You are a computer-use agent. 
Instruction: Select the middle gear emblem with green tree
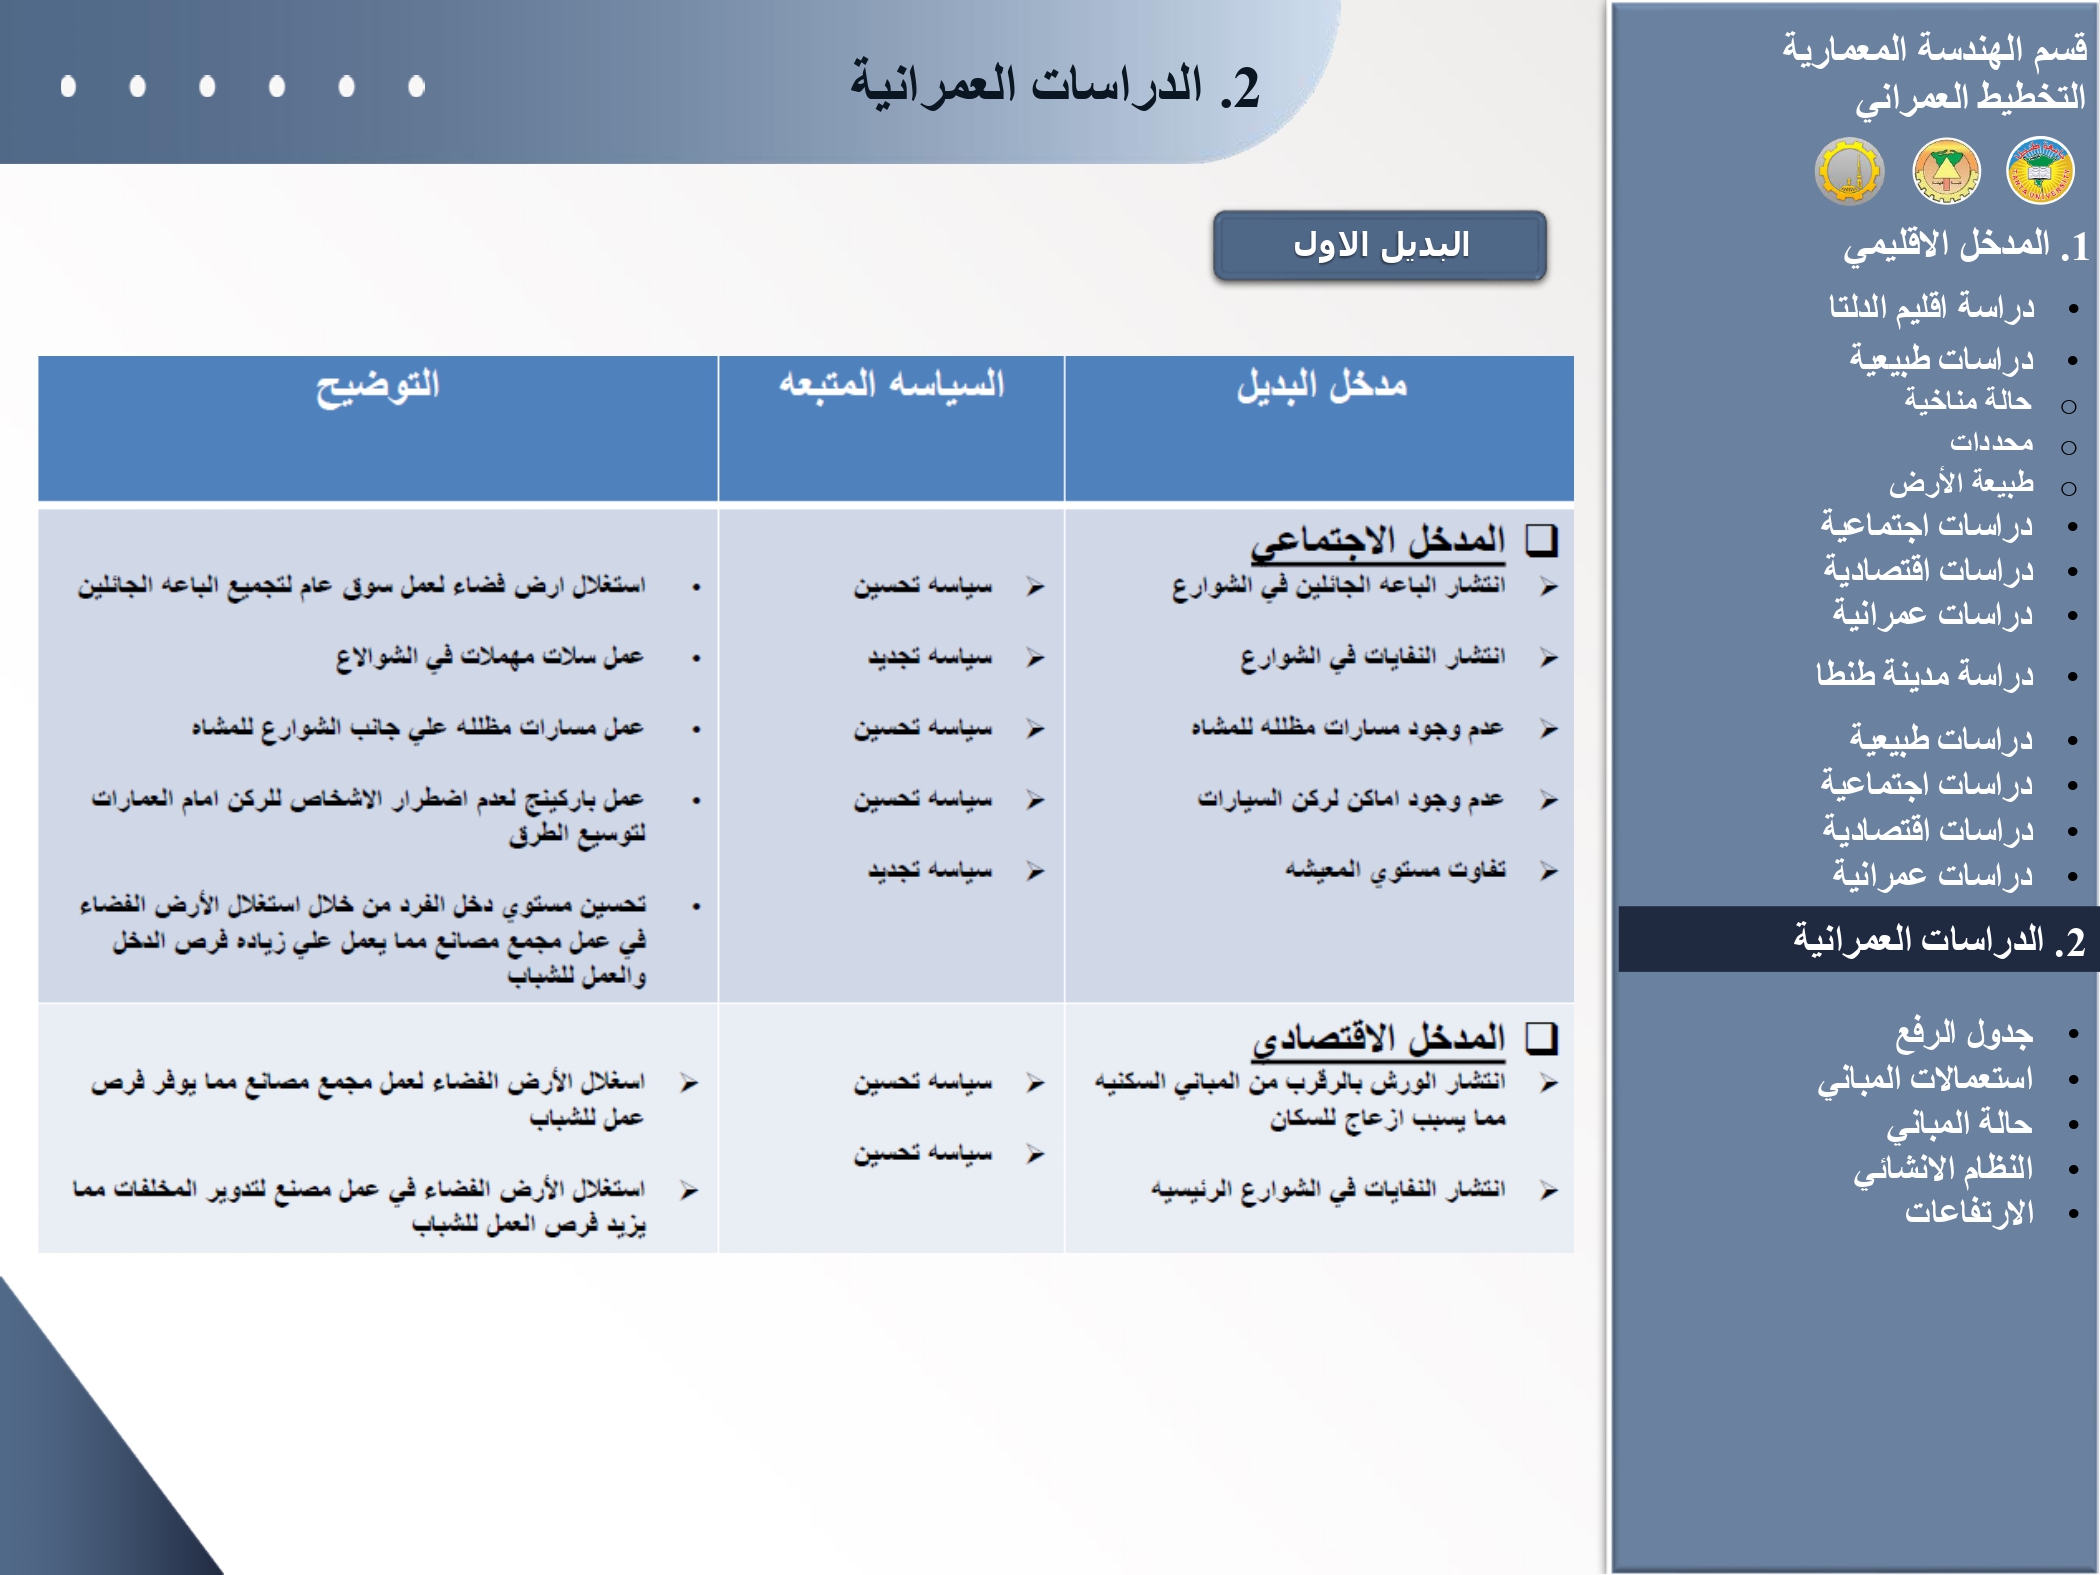point(1947,170)
